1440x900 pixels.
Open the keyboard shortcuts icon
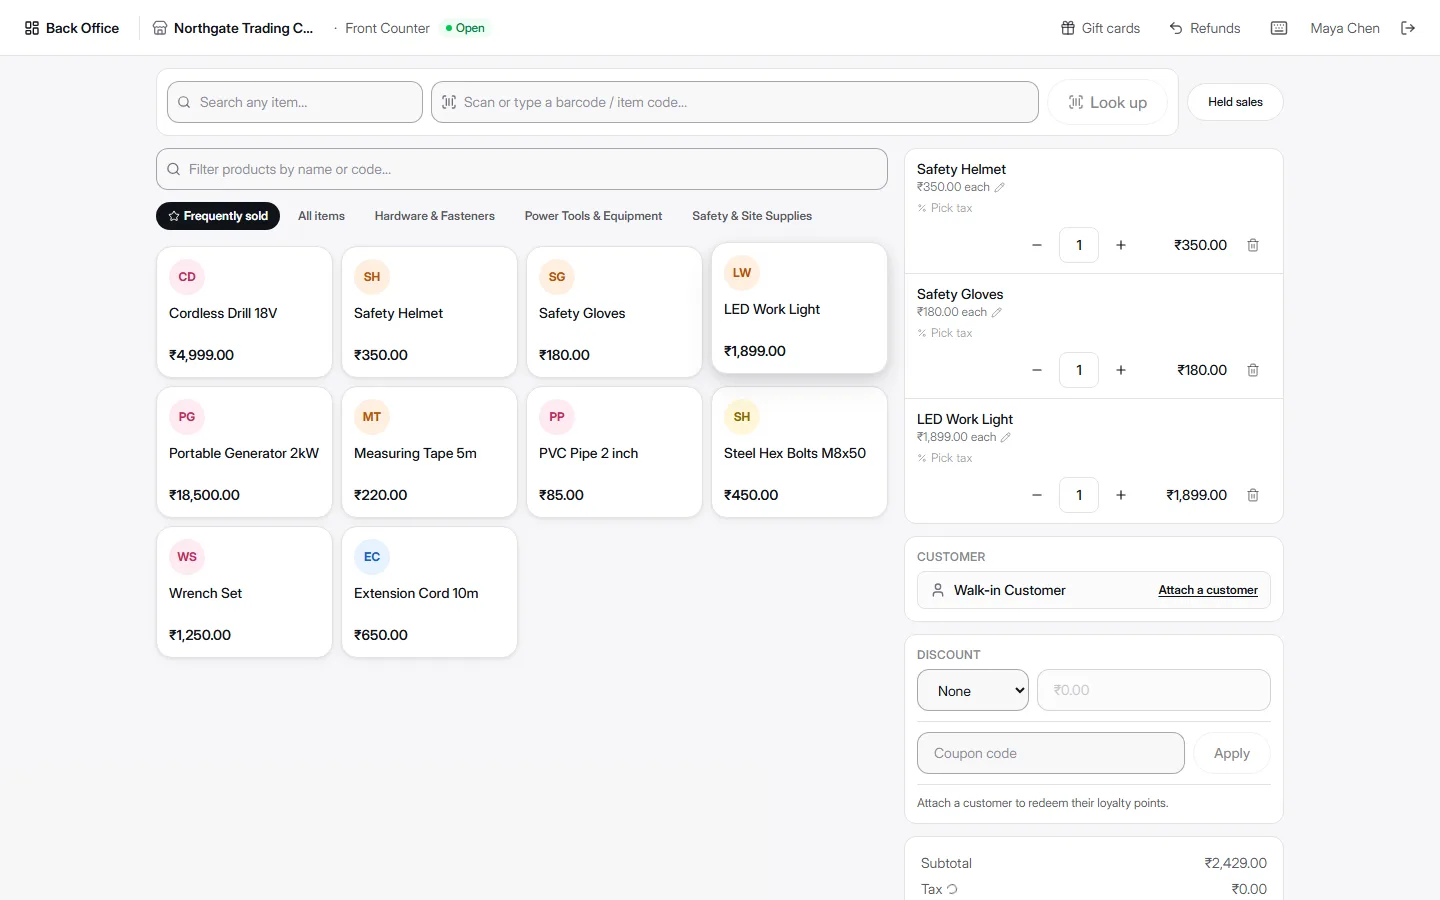coord(1279,28)
